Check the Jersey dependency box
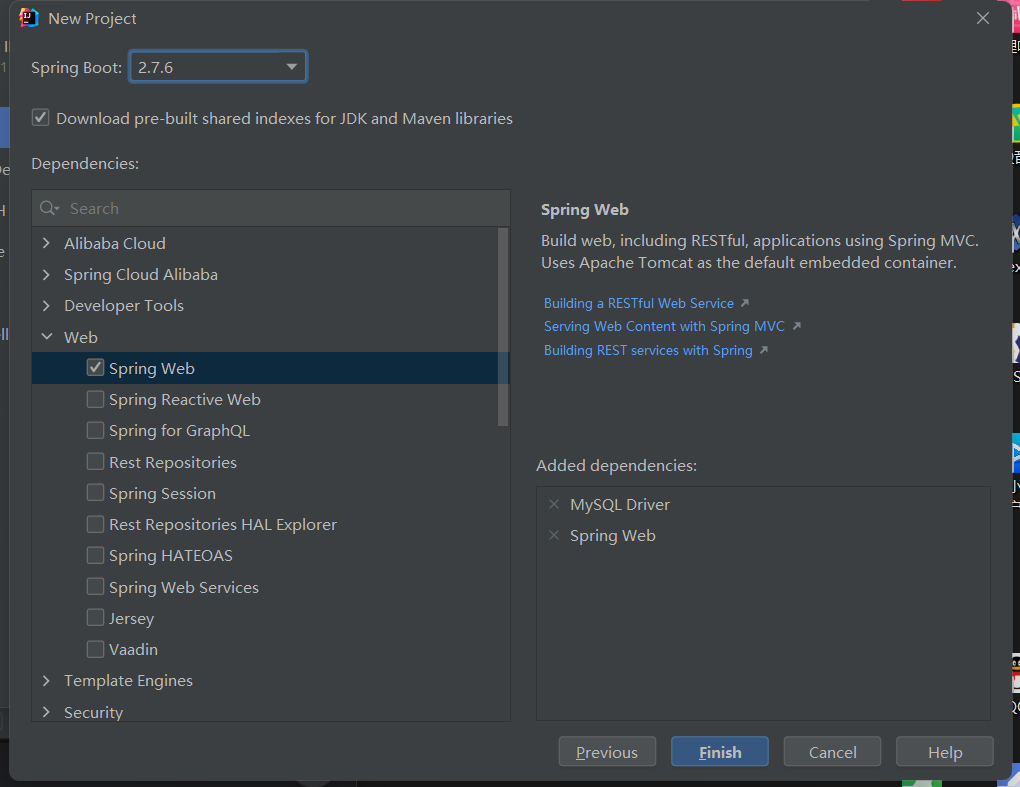 tap(95, 617)
